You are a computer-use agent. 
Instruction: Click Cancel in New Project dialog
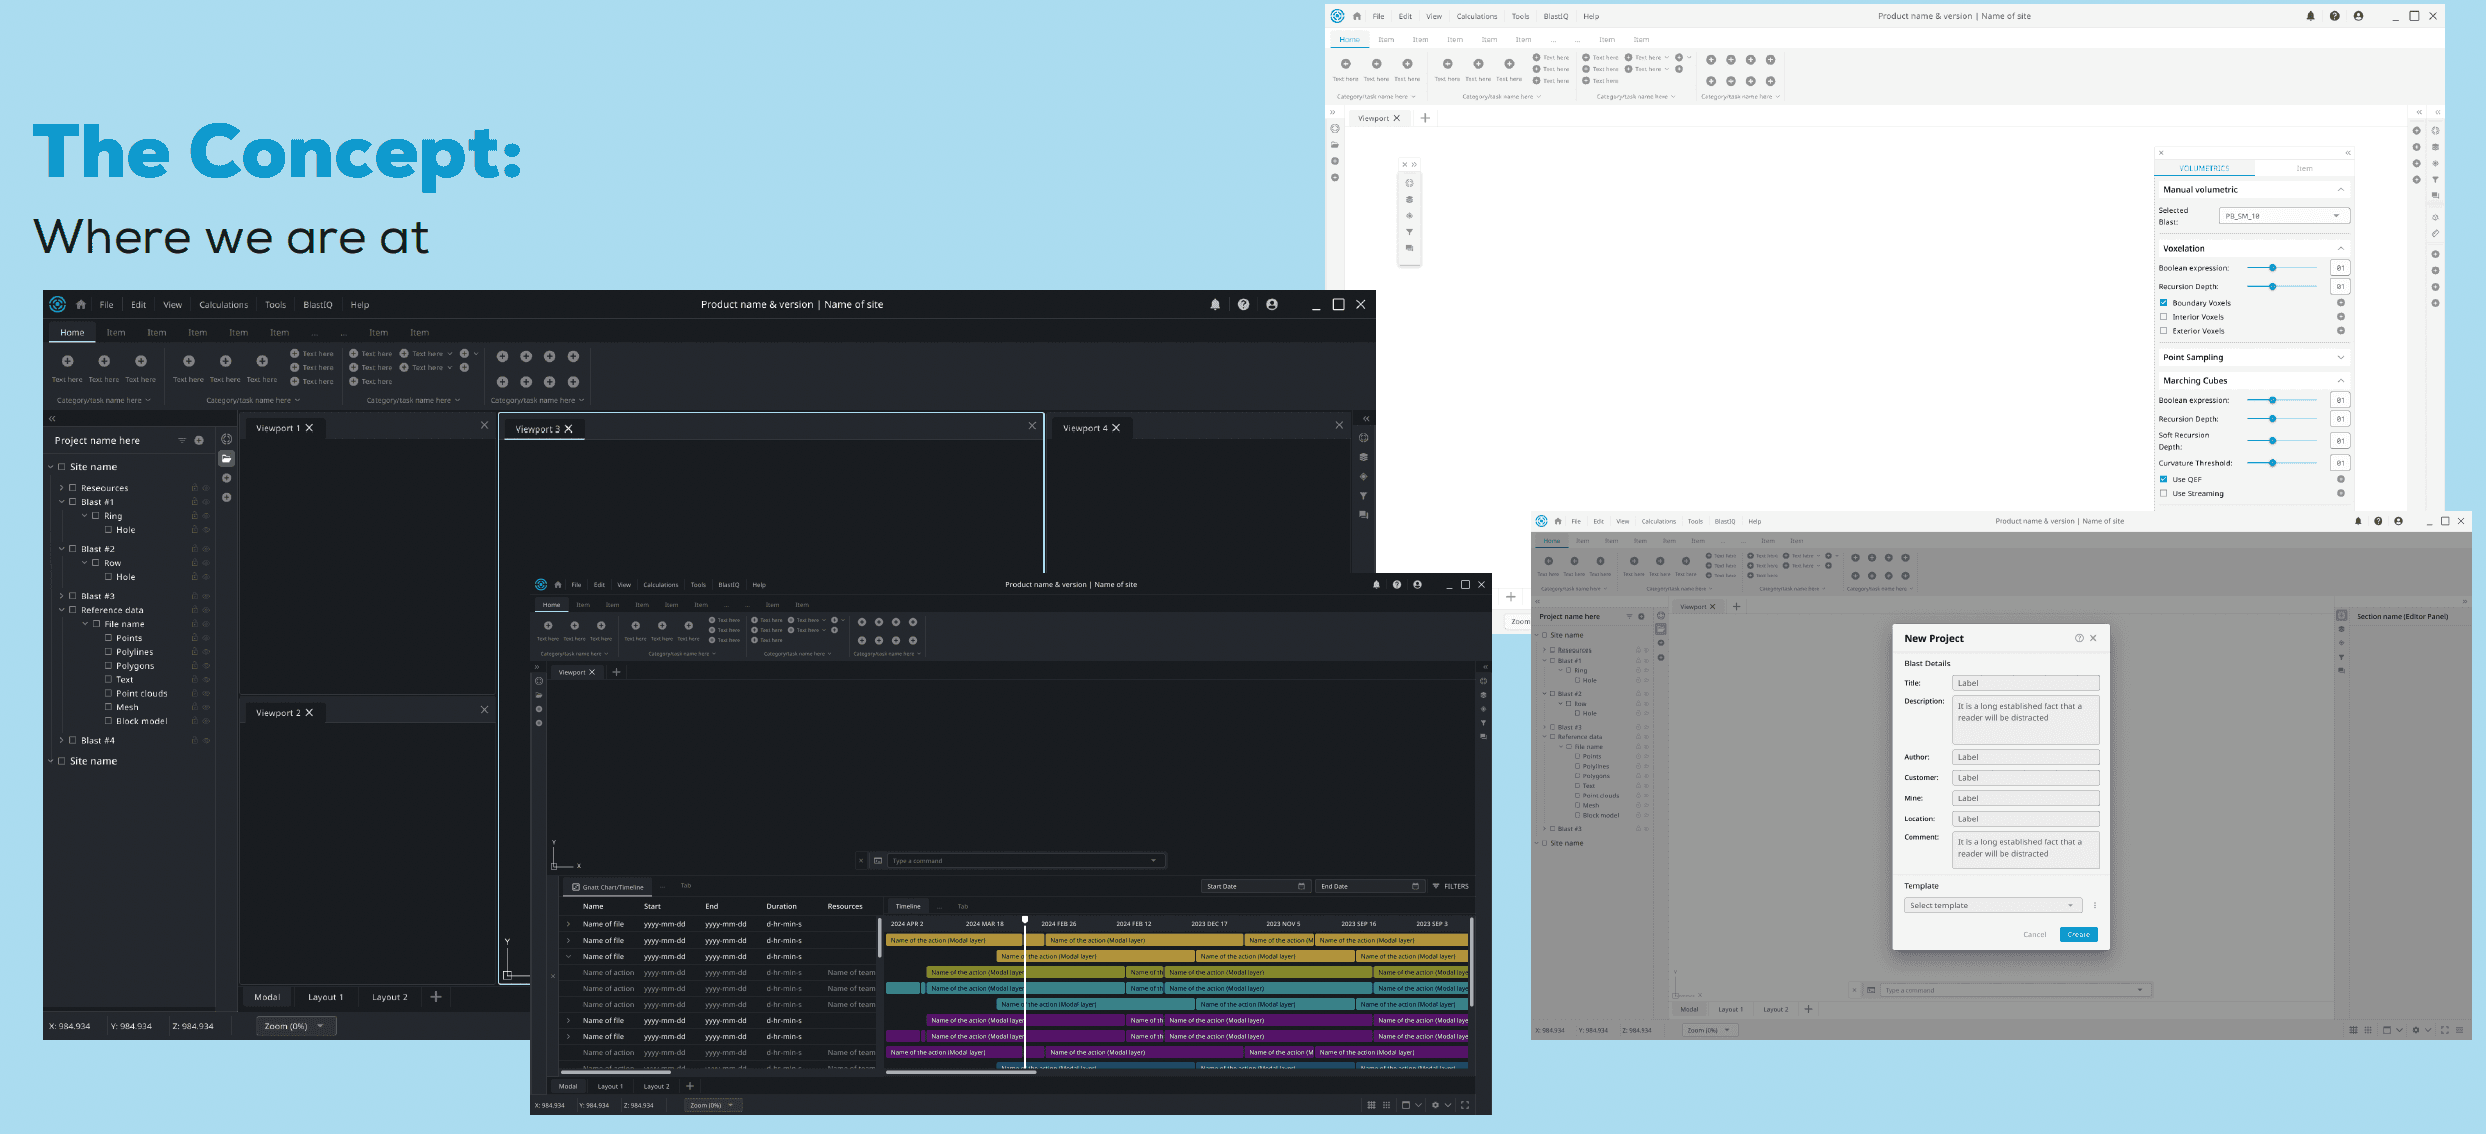(x=2034, y=935)
